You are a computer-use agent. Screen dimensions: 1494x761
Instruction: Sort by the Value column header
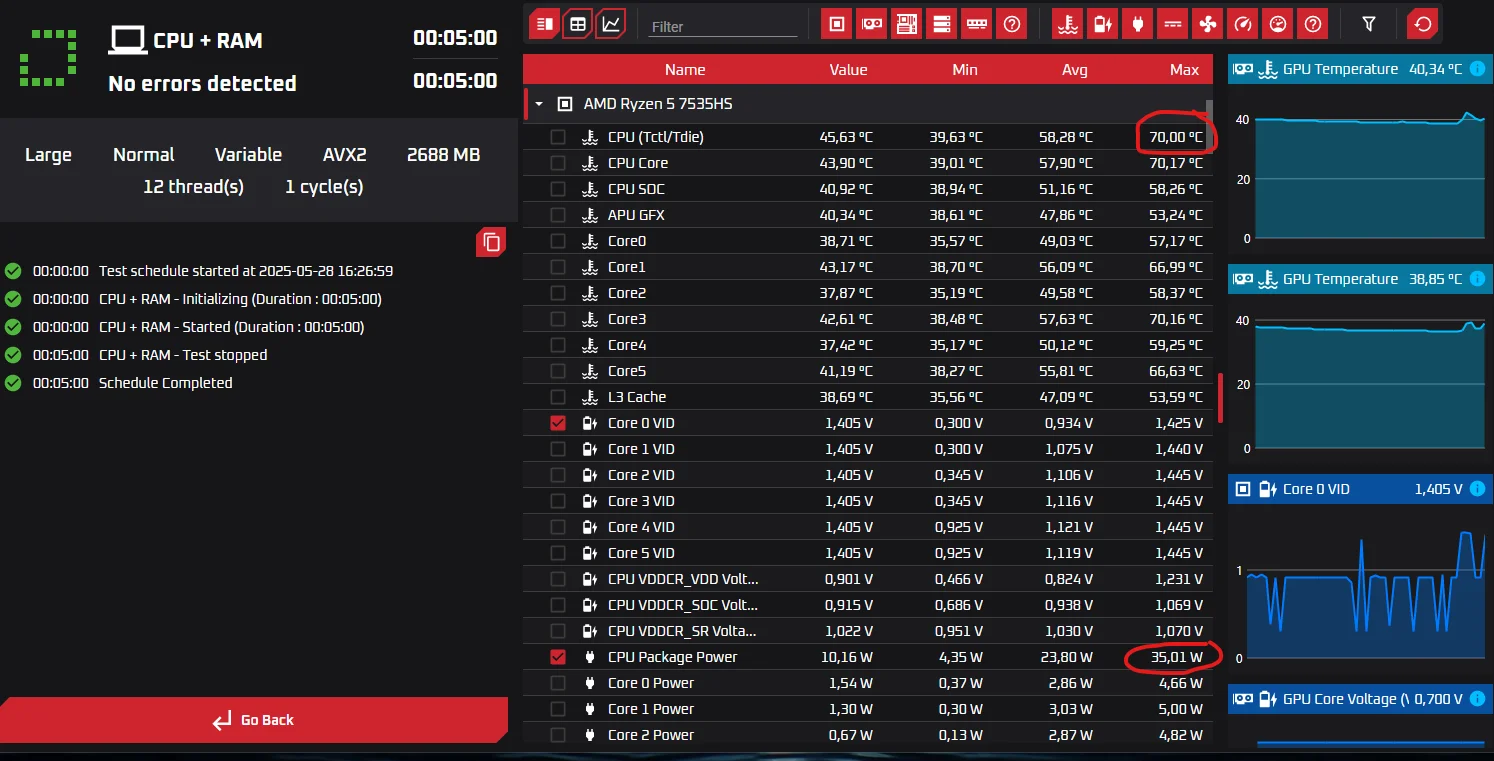point(849,70)
